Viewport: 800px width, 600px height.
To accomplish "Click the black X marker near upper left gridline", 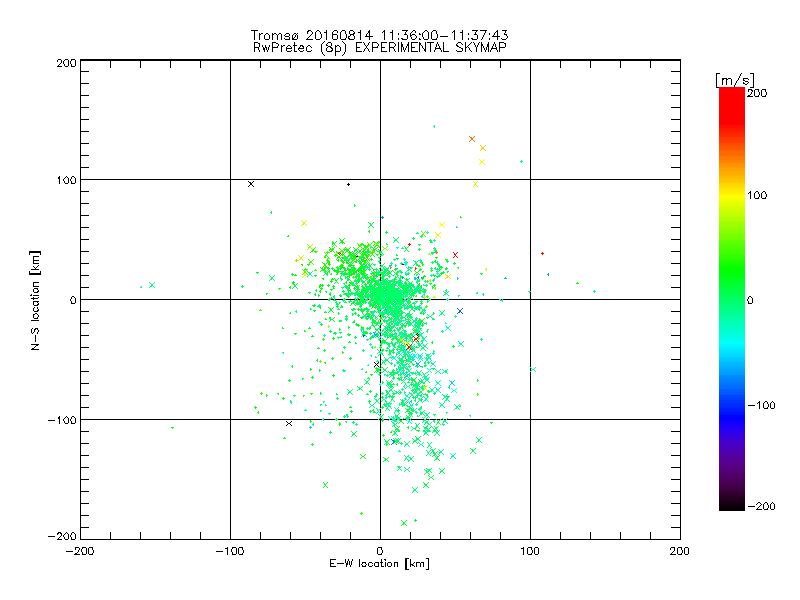I will click(x=251, y=184).
